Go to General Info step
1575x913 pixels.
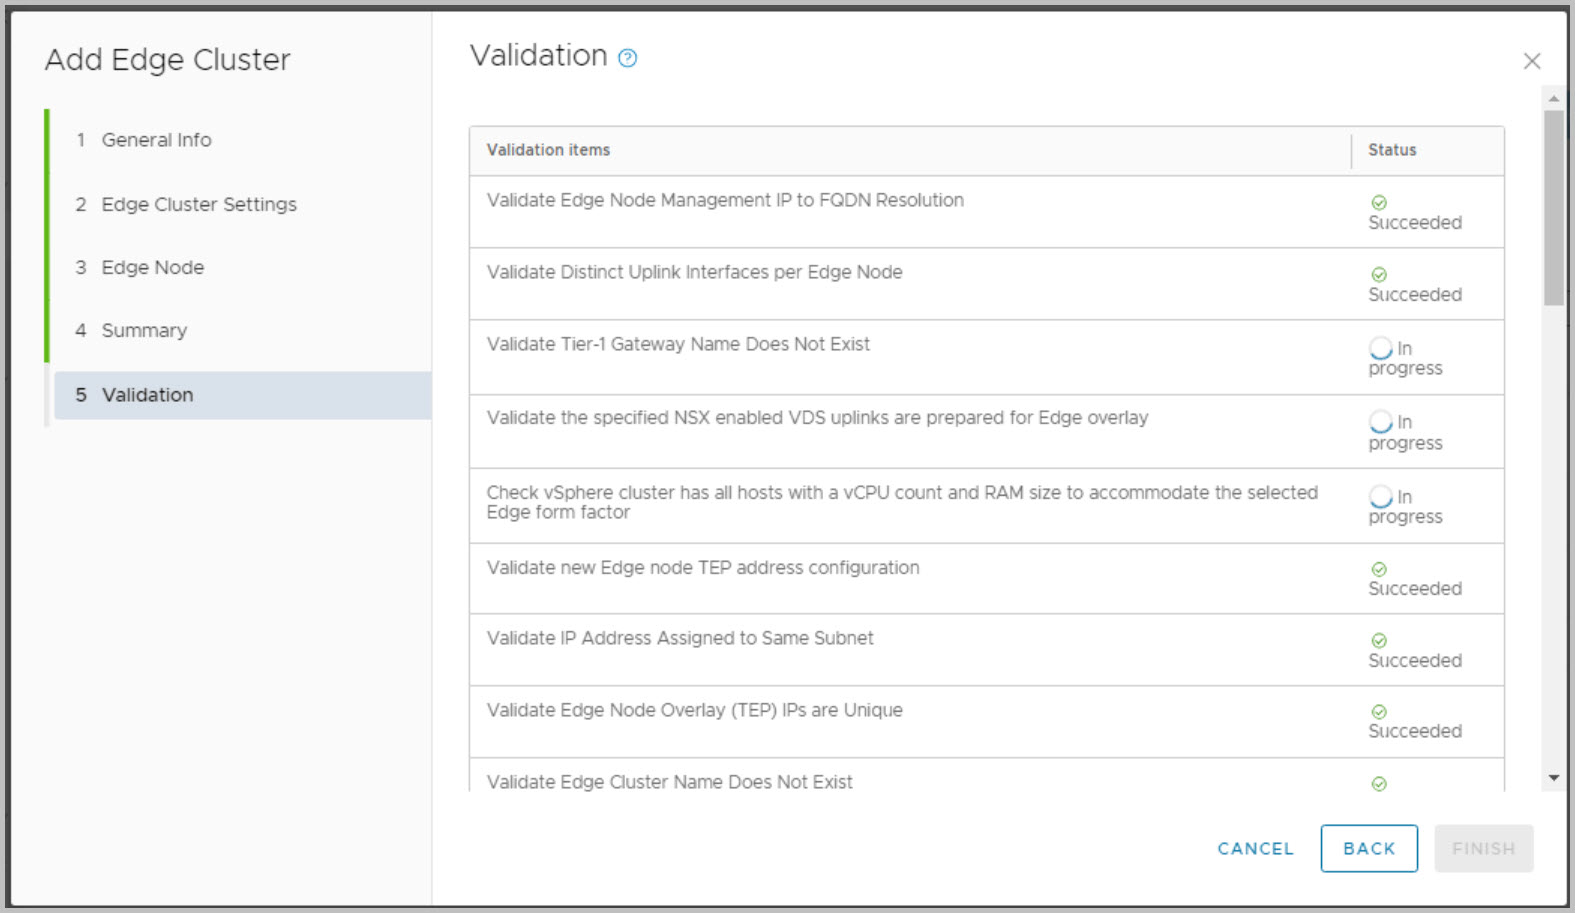pos(156,140)
